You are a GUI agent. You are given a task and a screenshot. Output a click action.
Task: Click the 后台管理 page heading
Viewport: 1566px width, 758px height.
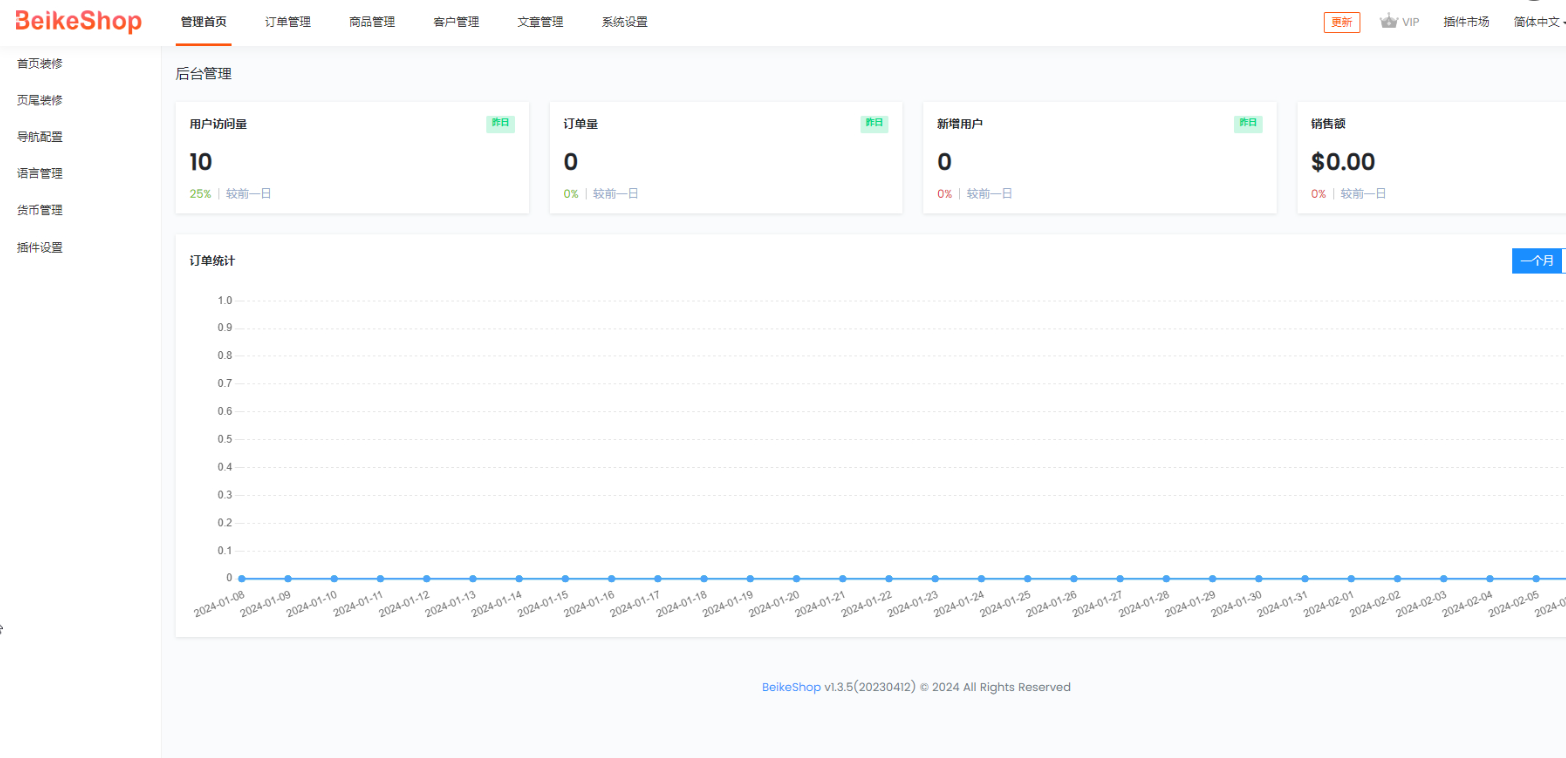(203, 74)
